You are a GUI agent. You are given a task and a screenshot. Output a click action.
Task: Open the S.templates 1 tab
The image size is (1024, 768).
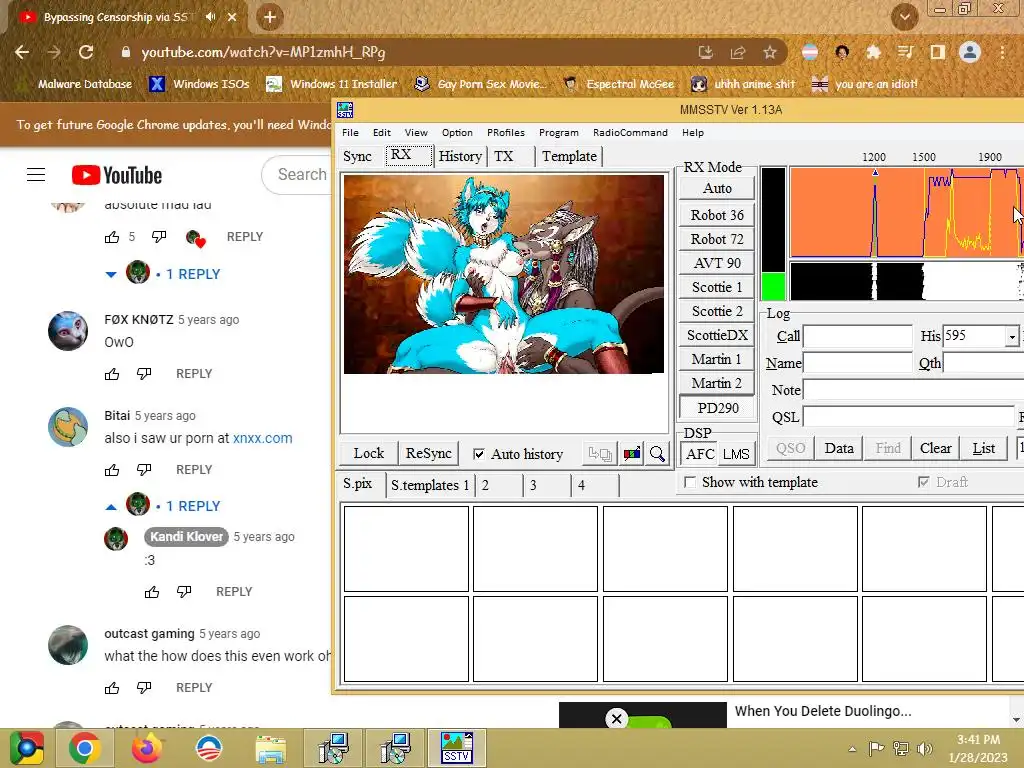(x=430, y=485)
